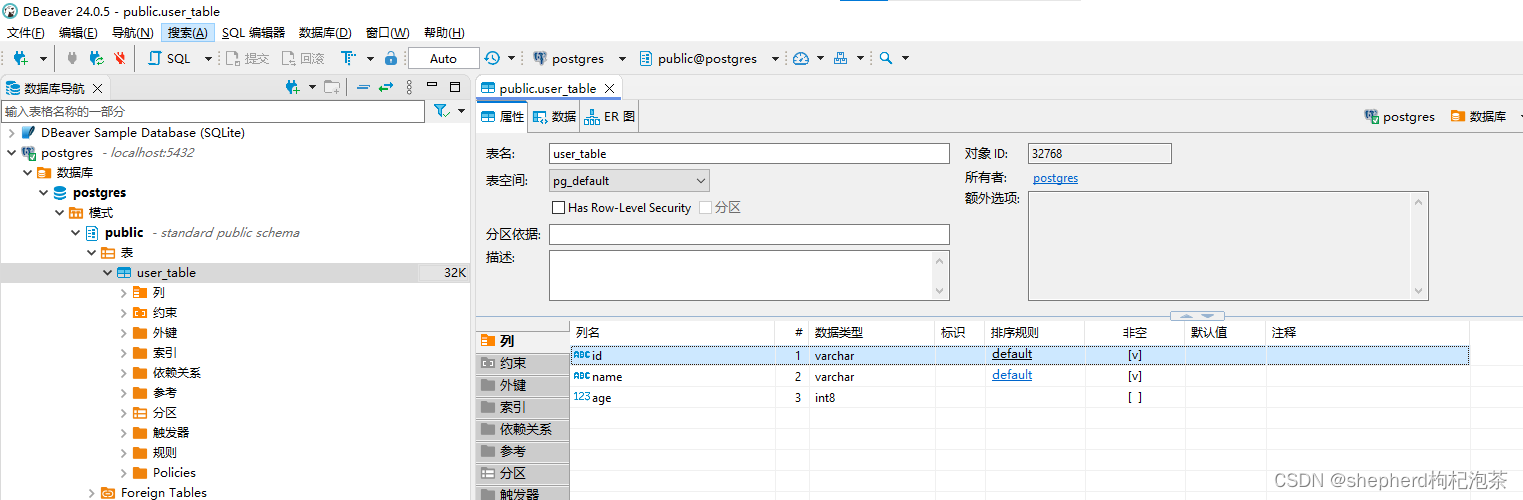Viewport: 1523px width, 500px height.
Task: Select the 外键 section in table editor
Action: [x=523, y=386]
